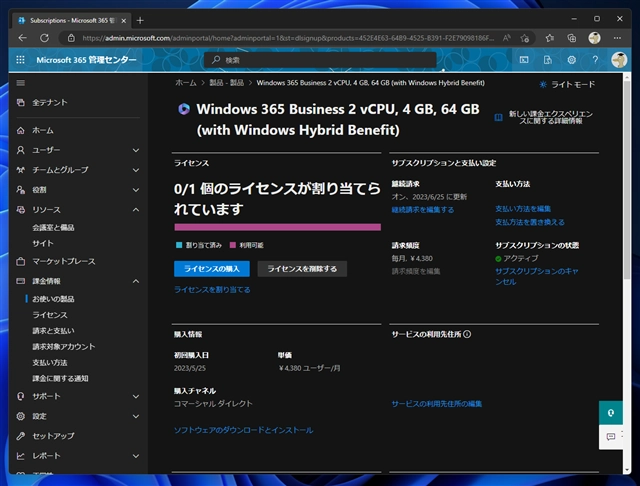
Task: Open account profile picture in header
Action: point(619,60)
